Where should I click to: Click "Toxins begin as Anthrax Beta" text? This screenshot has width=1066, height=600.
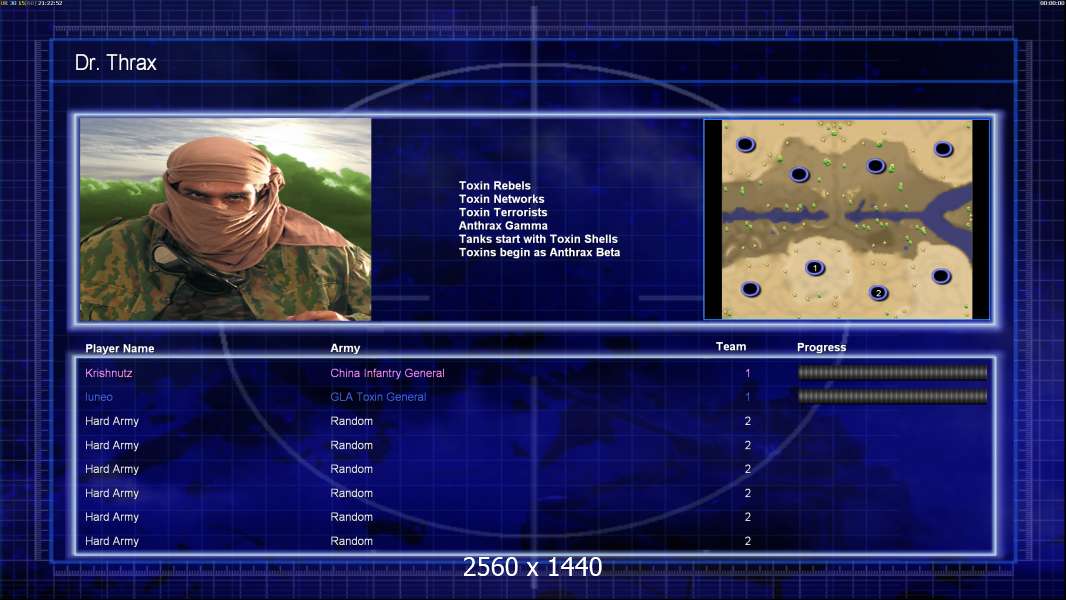click(539, 252)
